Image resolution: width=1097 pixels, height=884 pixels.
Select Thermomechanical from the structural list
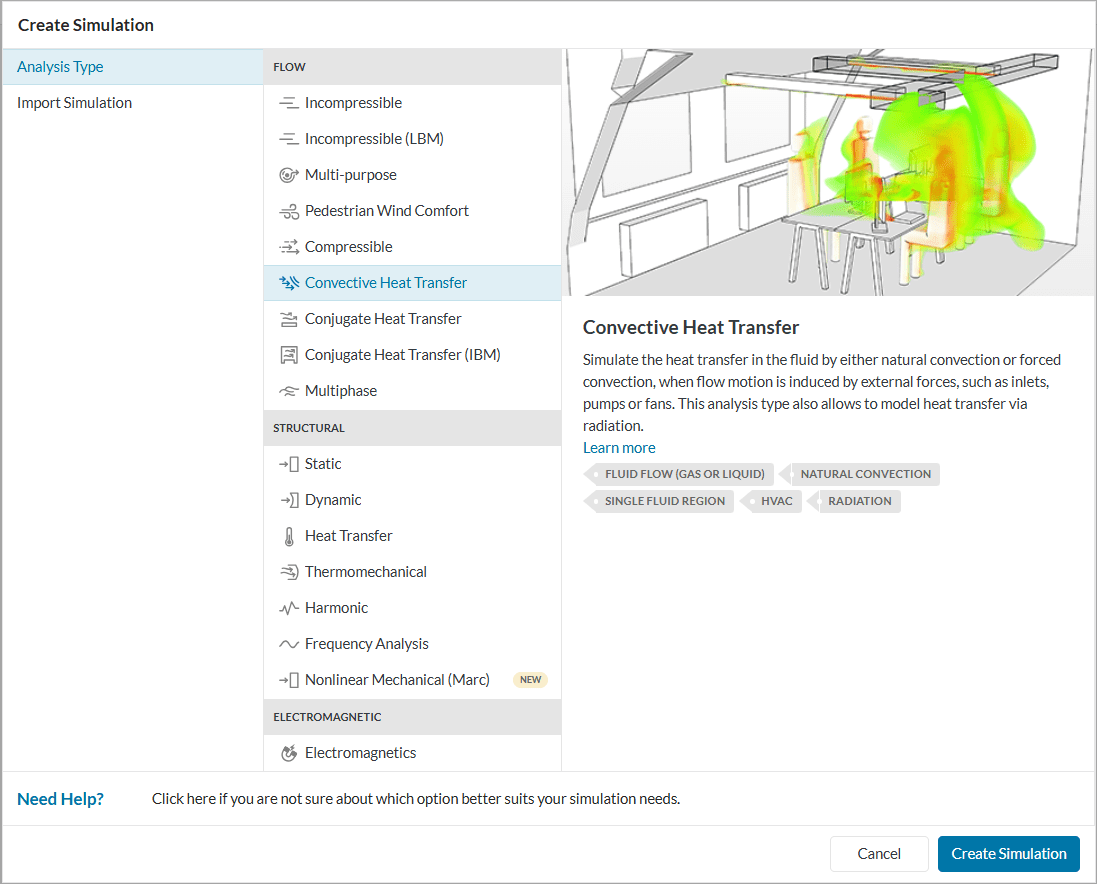click(365, 572)
